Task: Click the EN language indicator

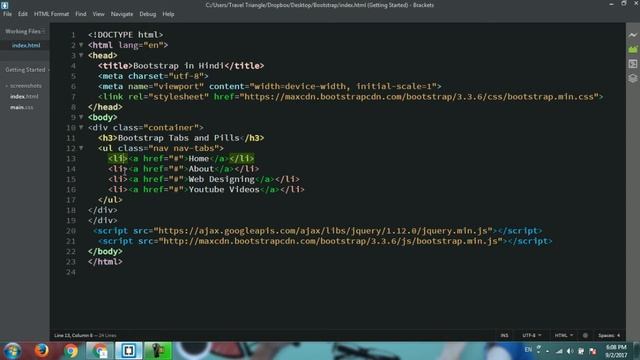Action: pos(528,350)
